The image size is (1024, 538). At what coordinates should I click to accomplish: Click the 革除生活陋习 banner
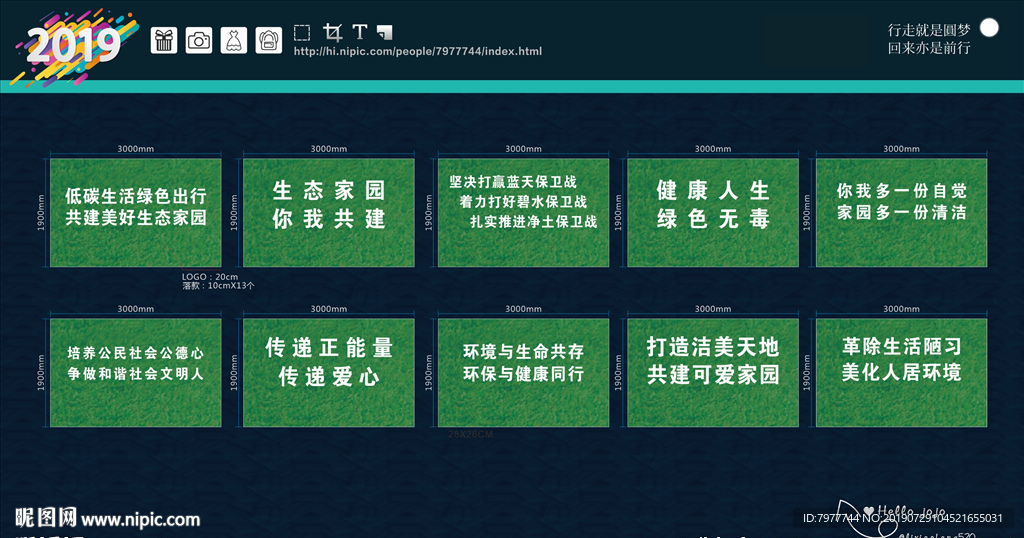click(x=901, y=372)
